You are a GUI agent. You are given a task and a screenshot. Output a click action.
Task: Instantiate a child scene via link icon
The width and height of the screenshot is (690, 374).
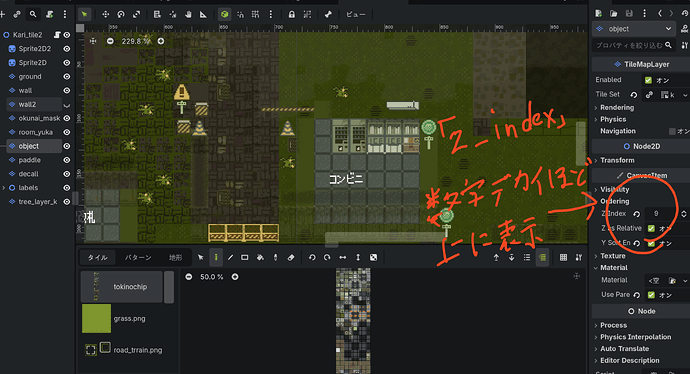tap(17, 15)
